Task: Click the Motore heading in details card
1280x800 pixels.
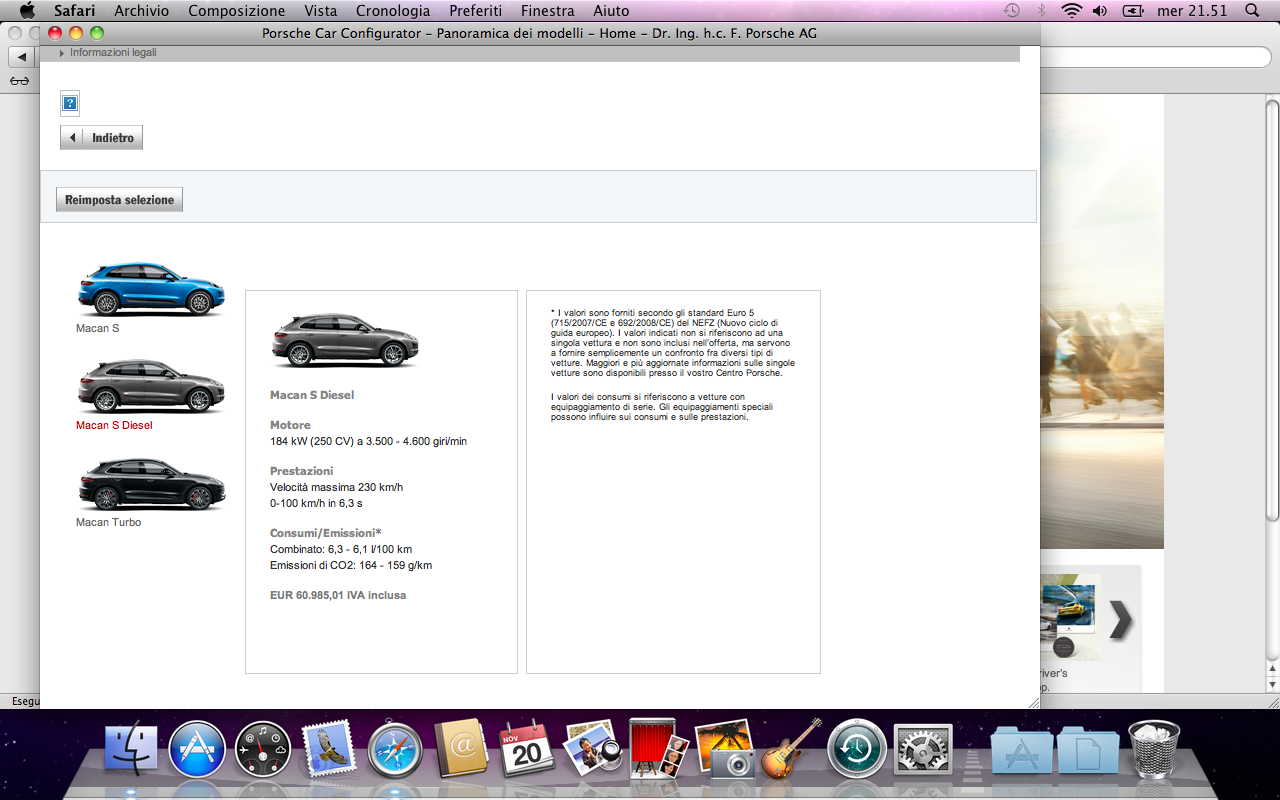Action: pyautogui.click(x=290, y=425)
